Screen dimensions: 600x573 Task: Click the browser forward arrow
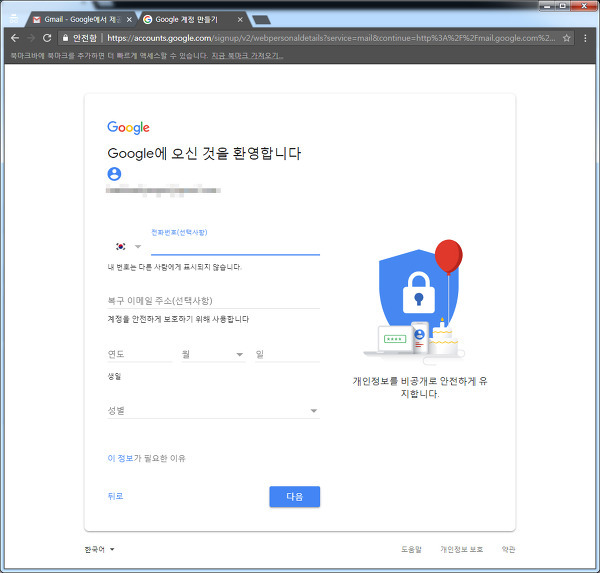click(31, 38)
